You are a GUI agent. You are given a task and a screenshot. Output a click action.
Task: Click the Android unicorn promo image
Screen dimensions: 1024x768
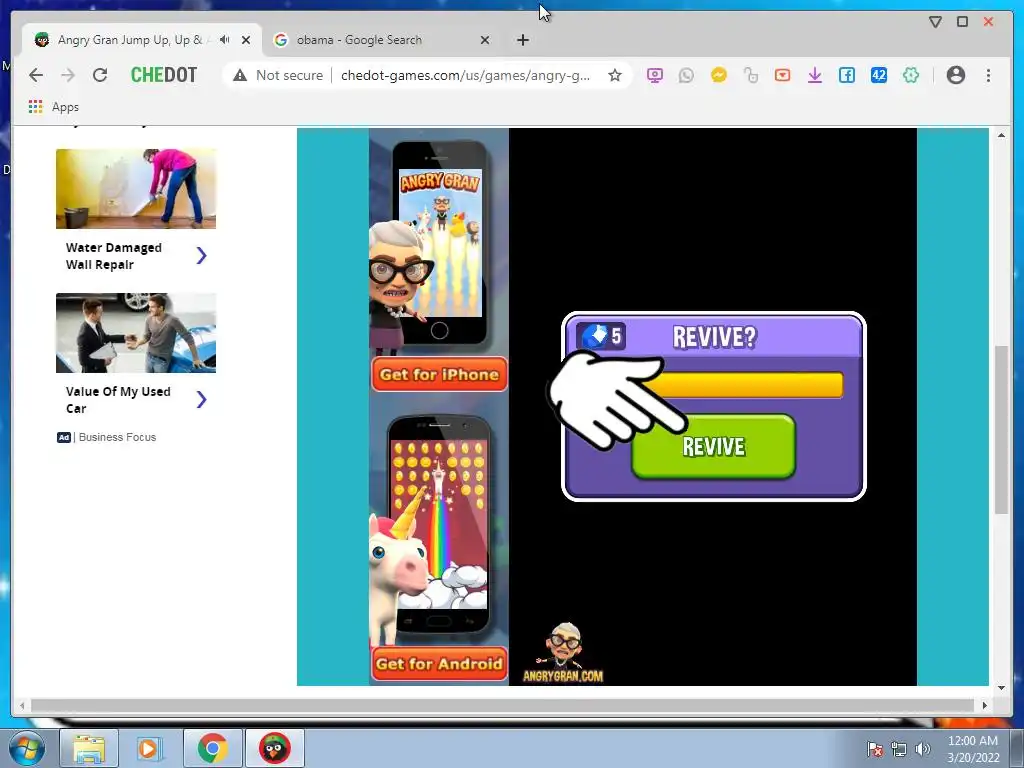click(x=439, y=529)
